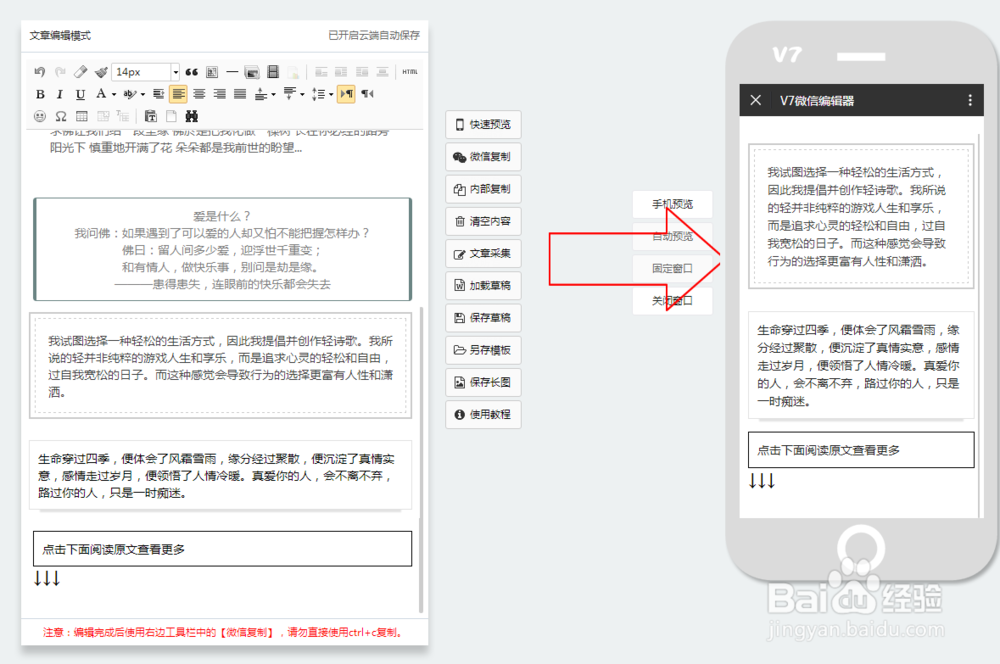Toggle underline formatting
1000x664 pixels.
point(79,94)
